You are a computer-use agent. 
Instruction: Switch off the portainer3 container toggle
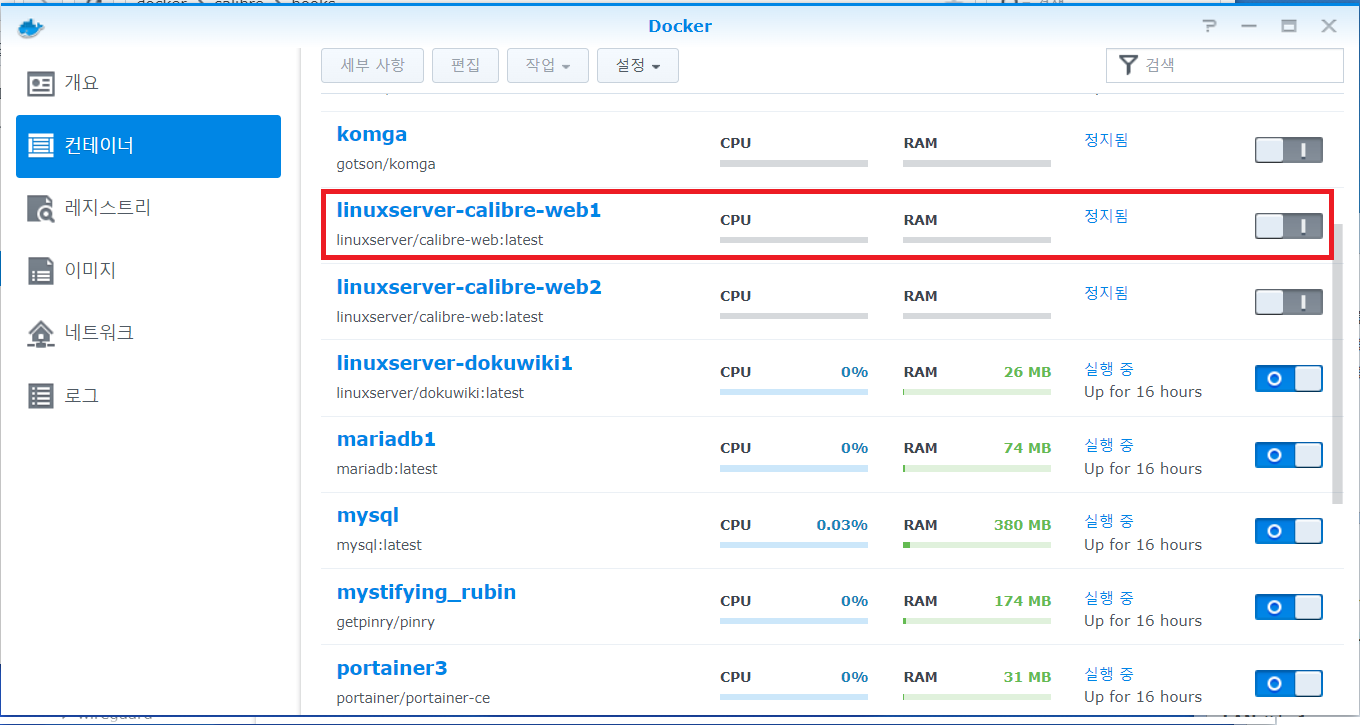click(x=1289, y=683)
